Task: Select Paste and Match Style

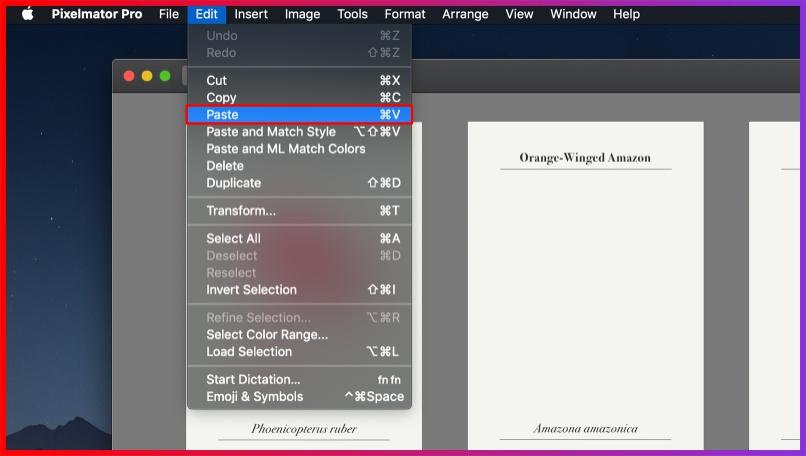Action: 271,132
